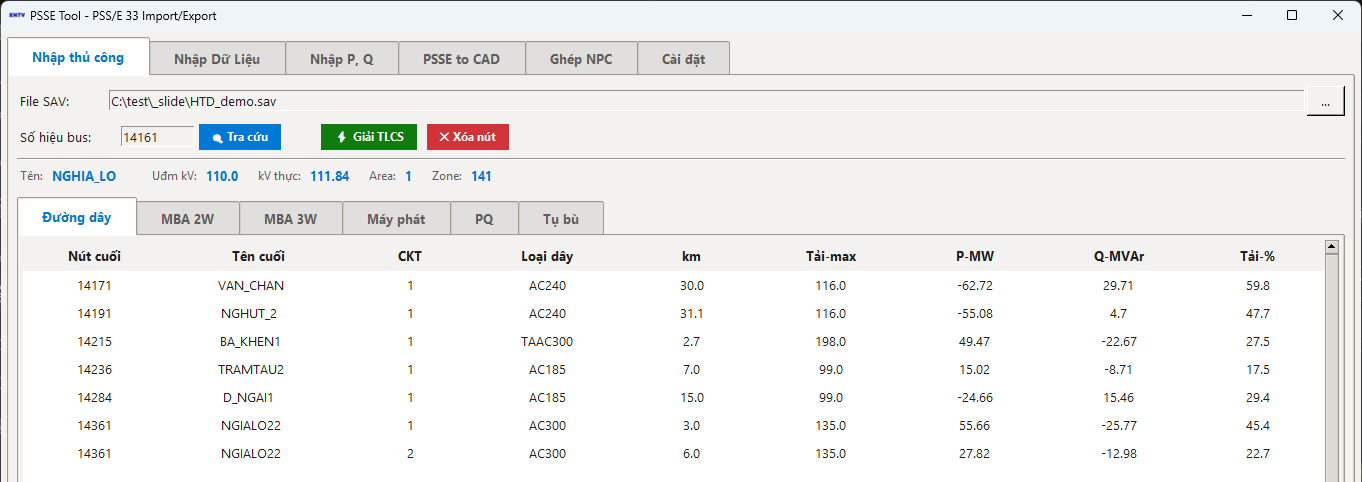
Task: Click P-MW value -24.66
Action: [975, 397]
